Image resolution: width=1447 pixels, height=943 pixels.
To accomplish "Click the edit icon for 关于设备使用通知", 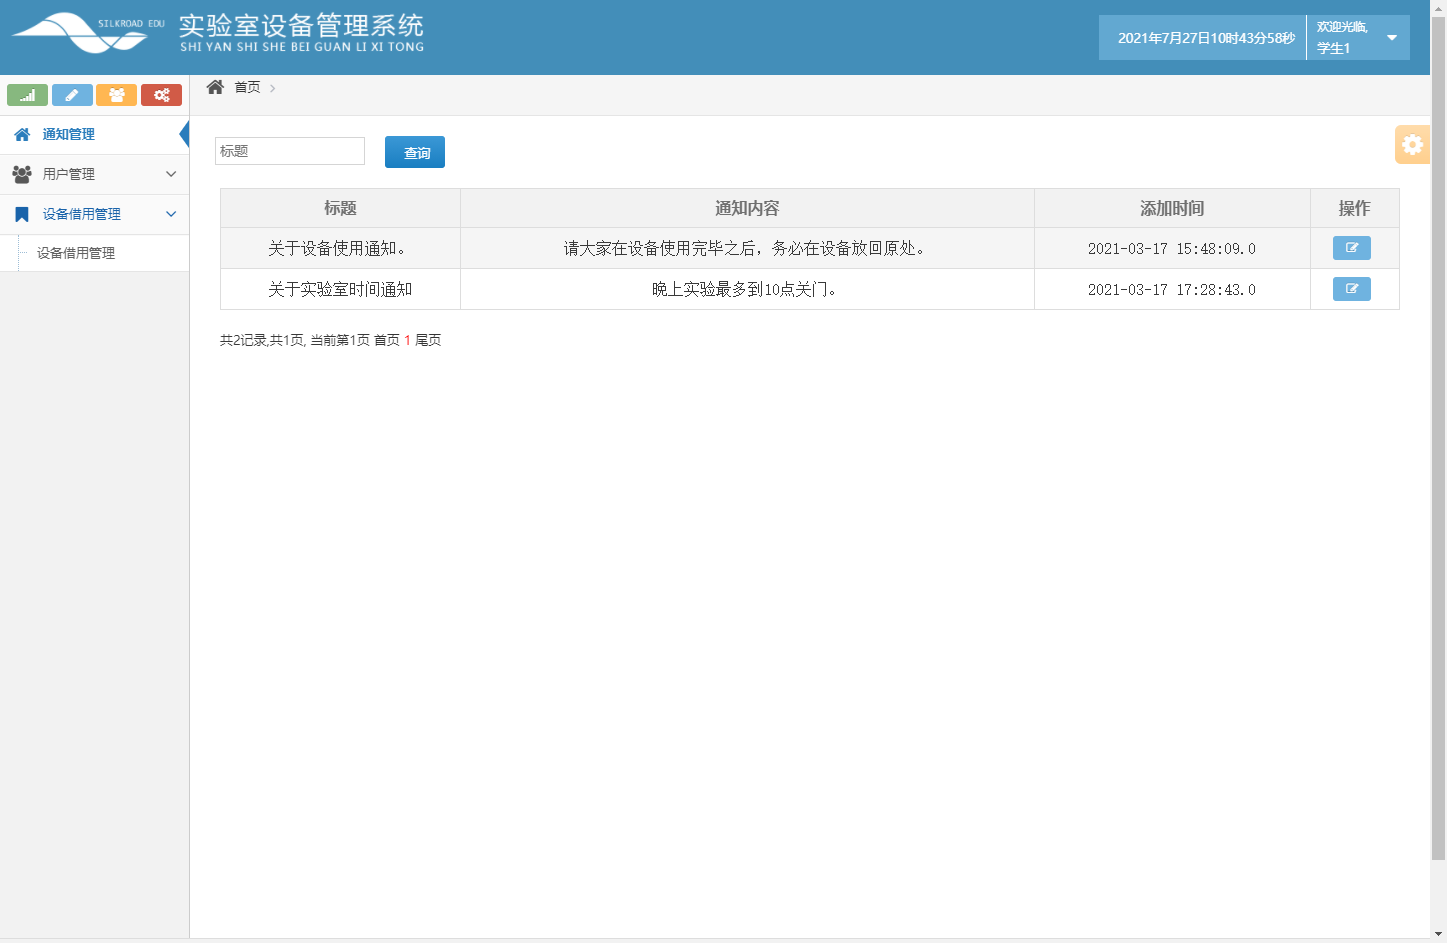I will 1351,247.
